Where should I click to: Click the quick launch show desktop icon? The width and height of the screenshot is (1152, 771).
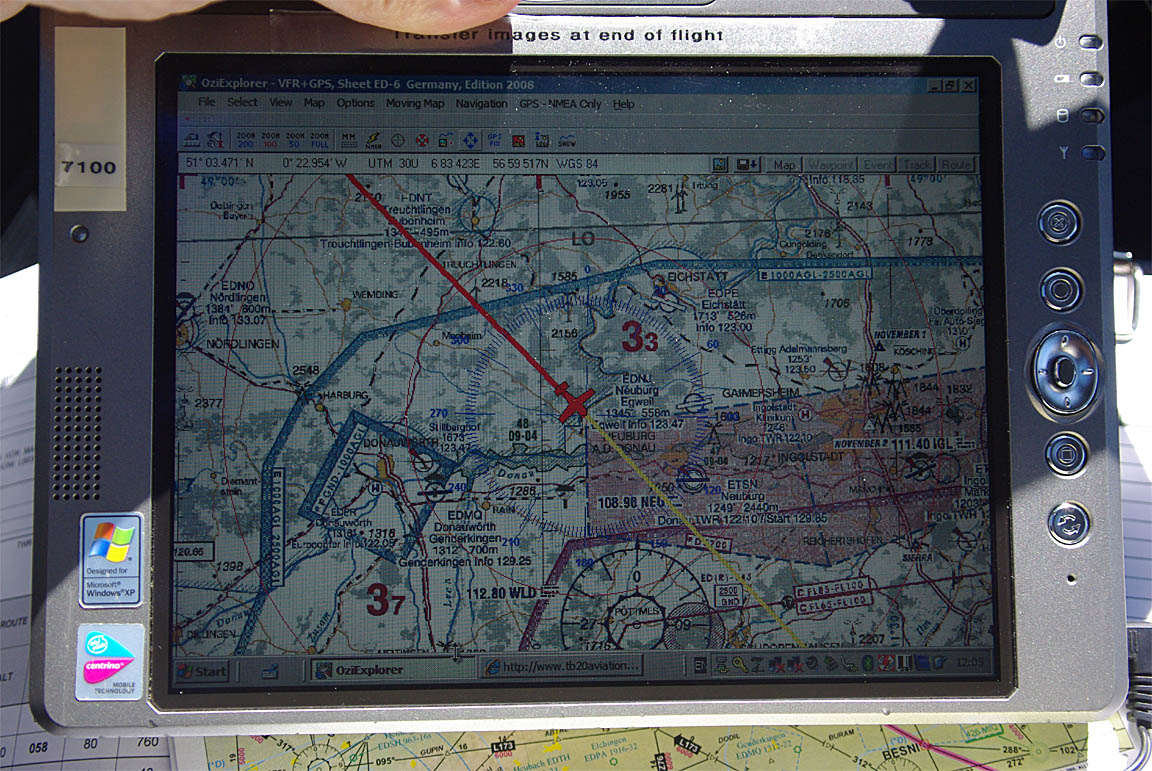pos(270,670)
